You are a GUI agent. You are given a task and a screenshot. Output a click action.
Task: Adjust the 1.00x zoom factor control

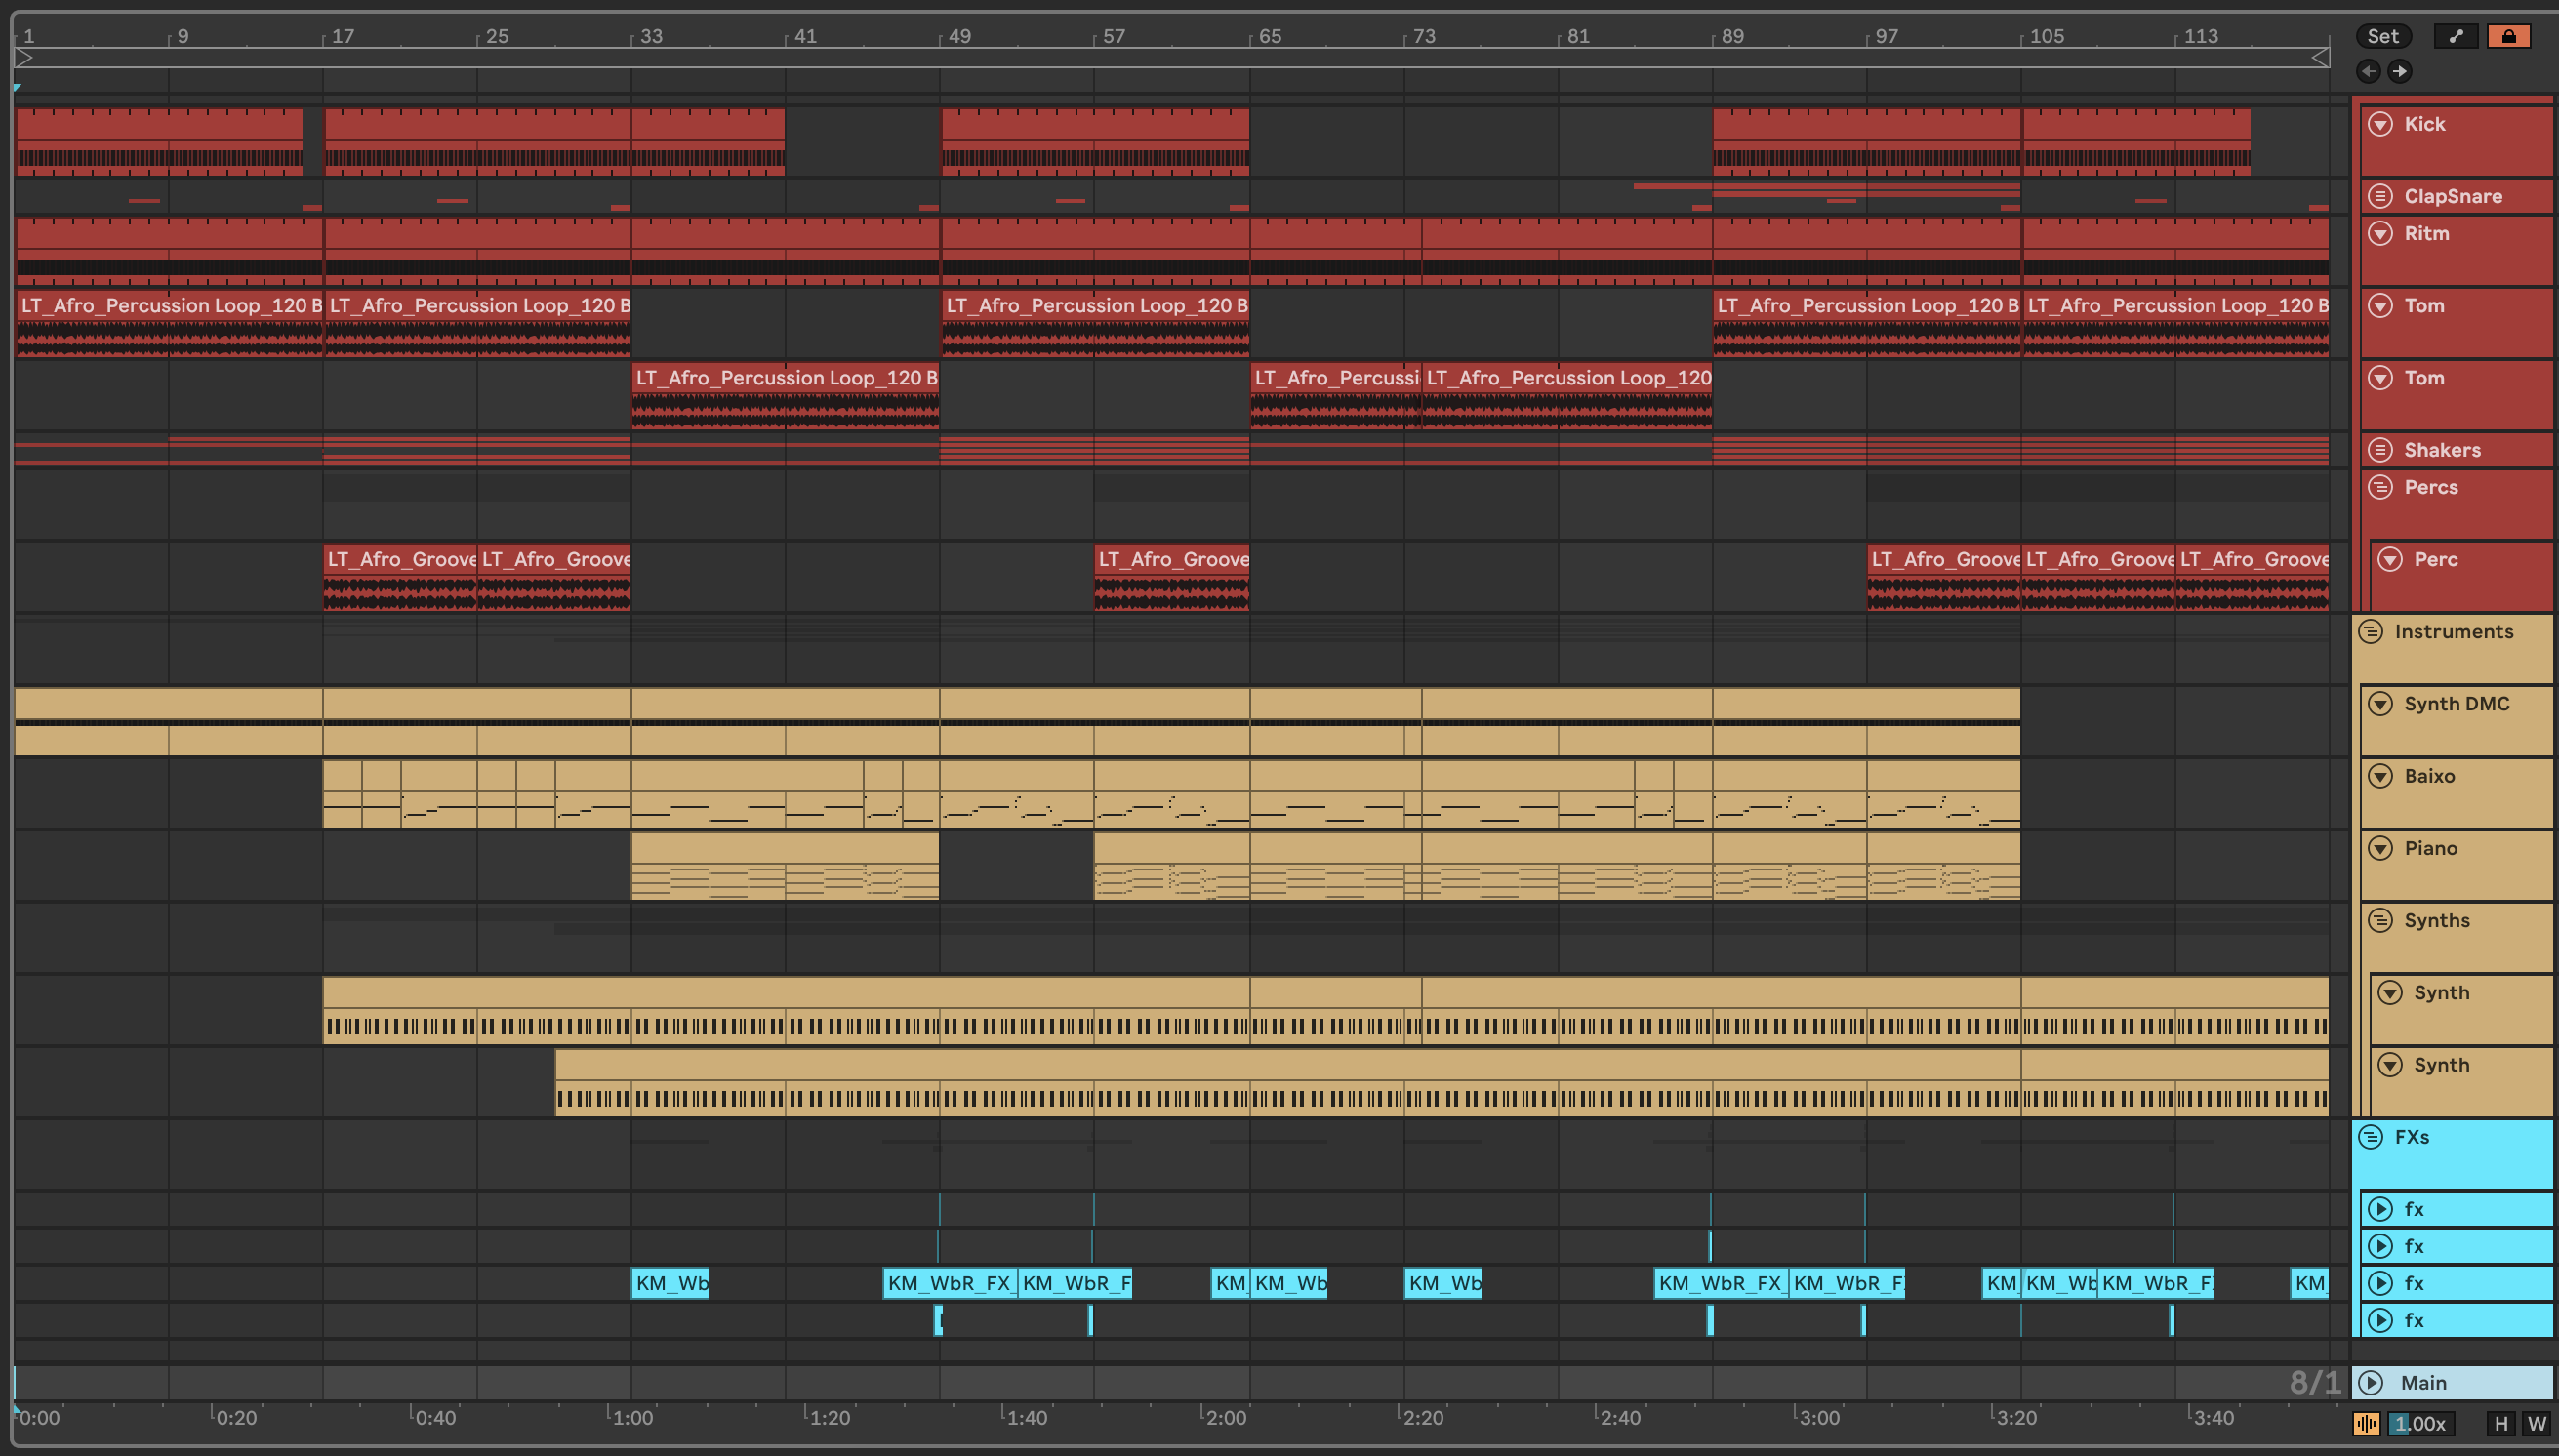(2420, 1424)
